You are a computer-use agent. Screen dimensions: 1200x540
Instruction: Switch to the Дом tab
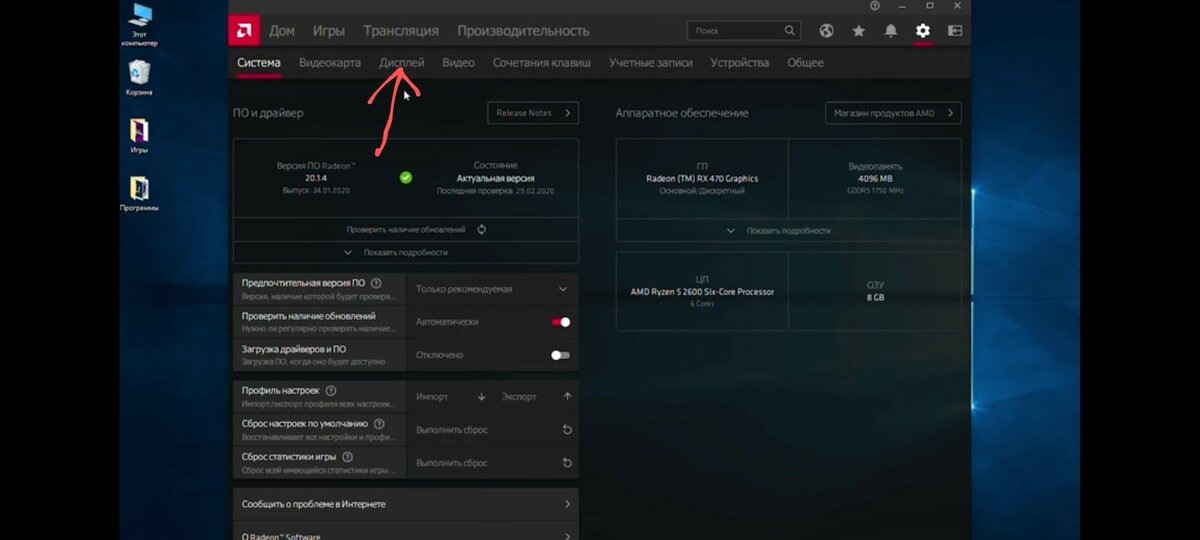282,31
